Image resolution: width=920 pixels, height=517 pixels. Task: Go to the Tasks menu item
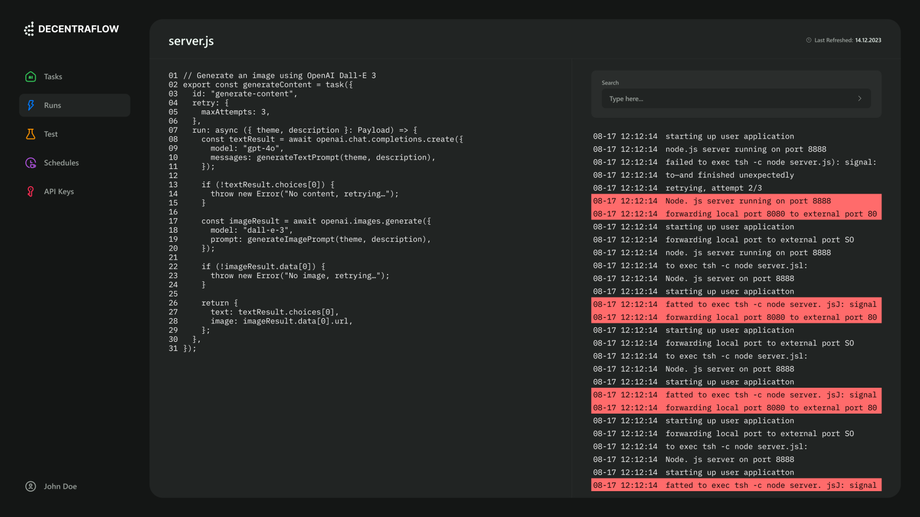[53, 77]
